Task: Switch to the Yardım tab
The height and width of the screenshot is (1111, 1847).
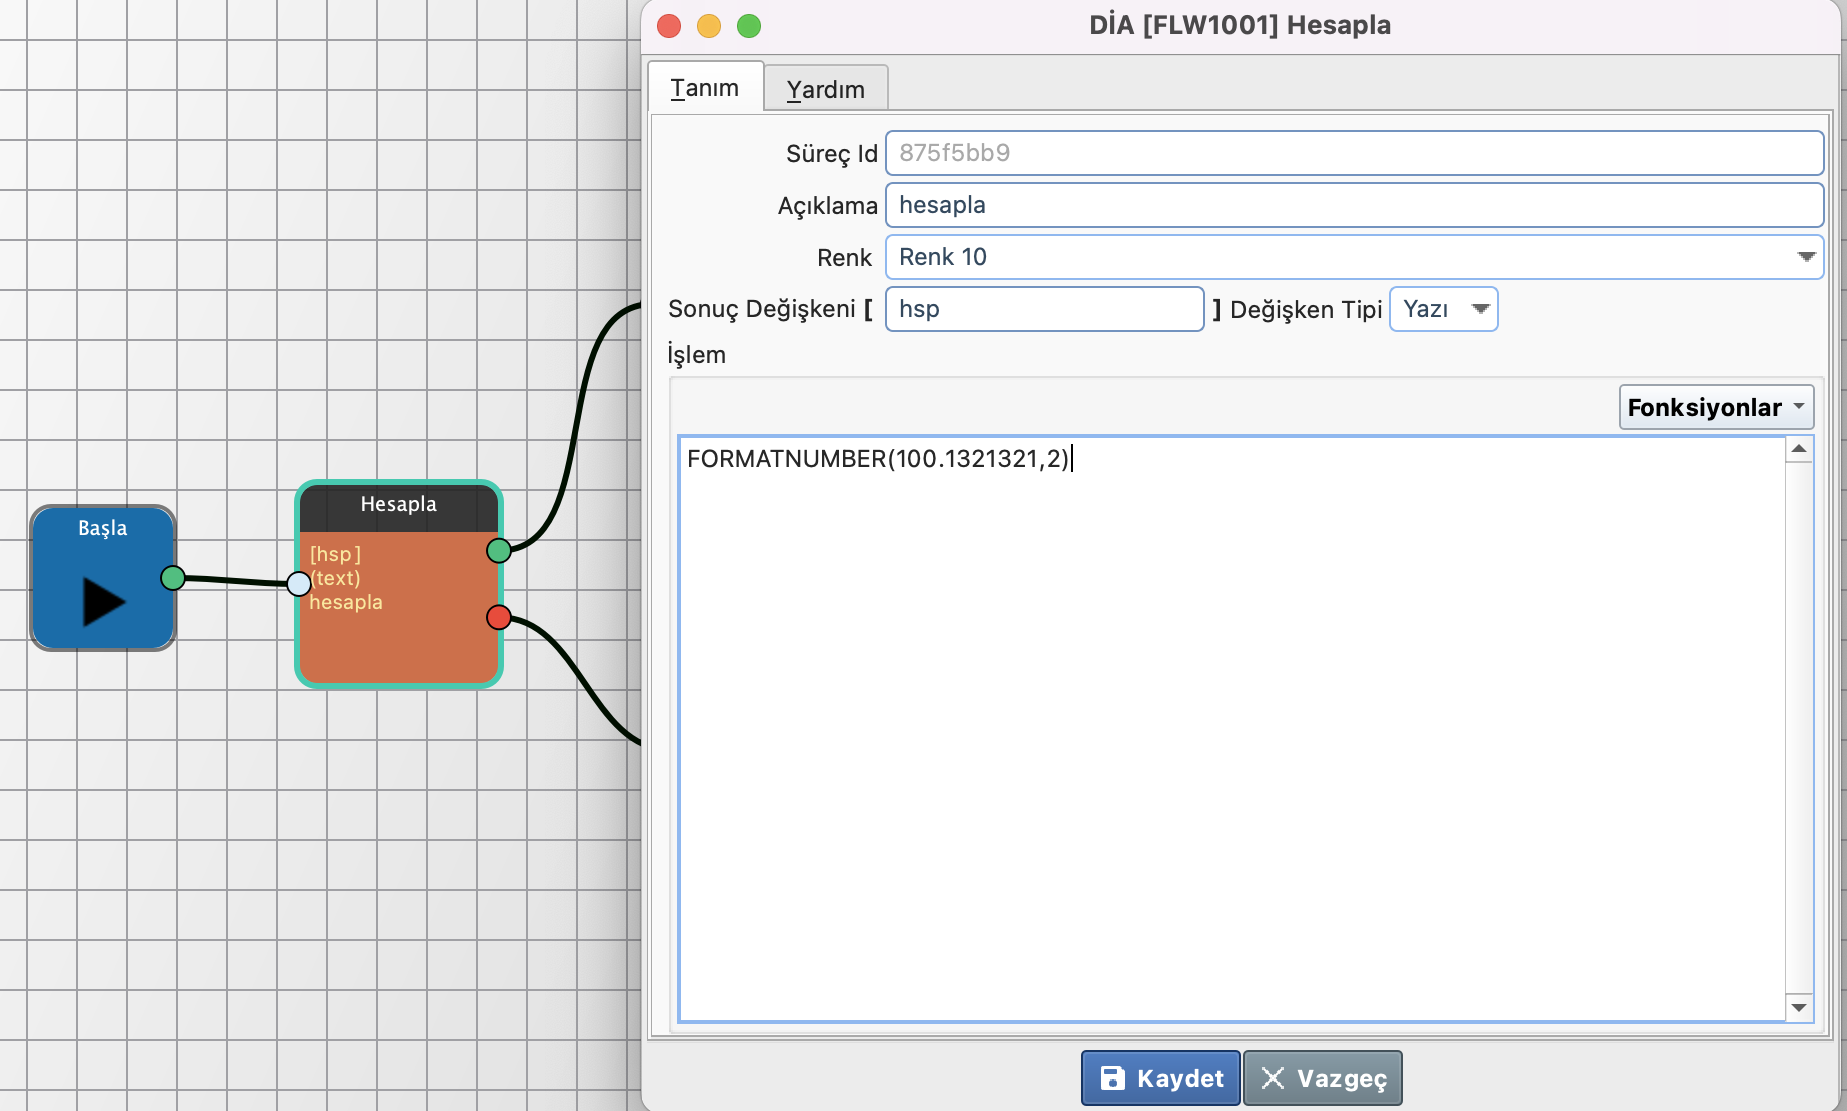Action: pos(825,89)
